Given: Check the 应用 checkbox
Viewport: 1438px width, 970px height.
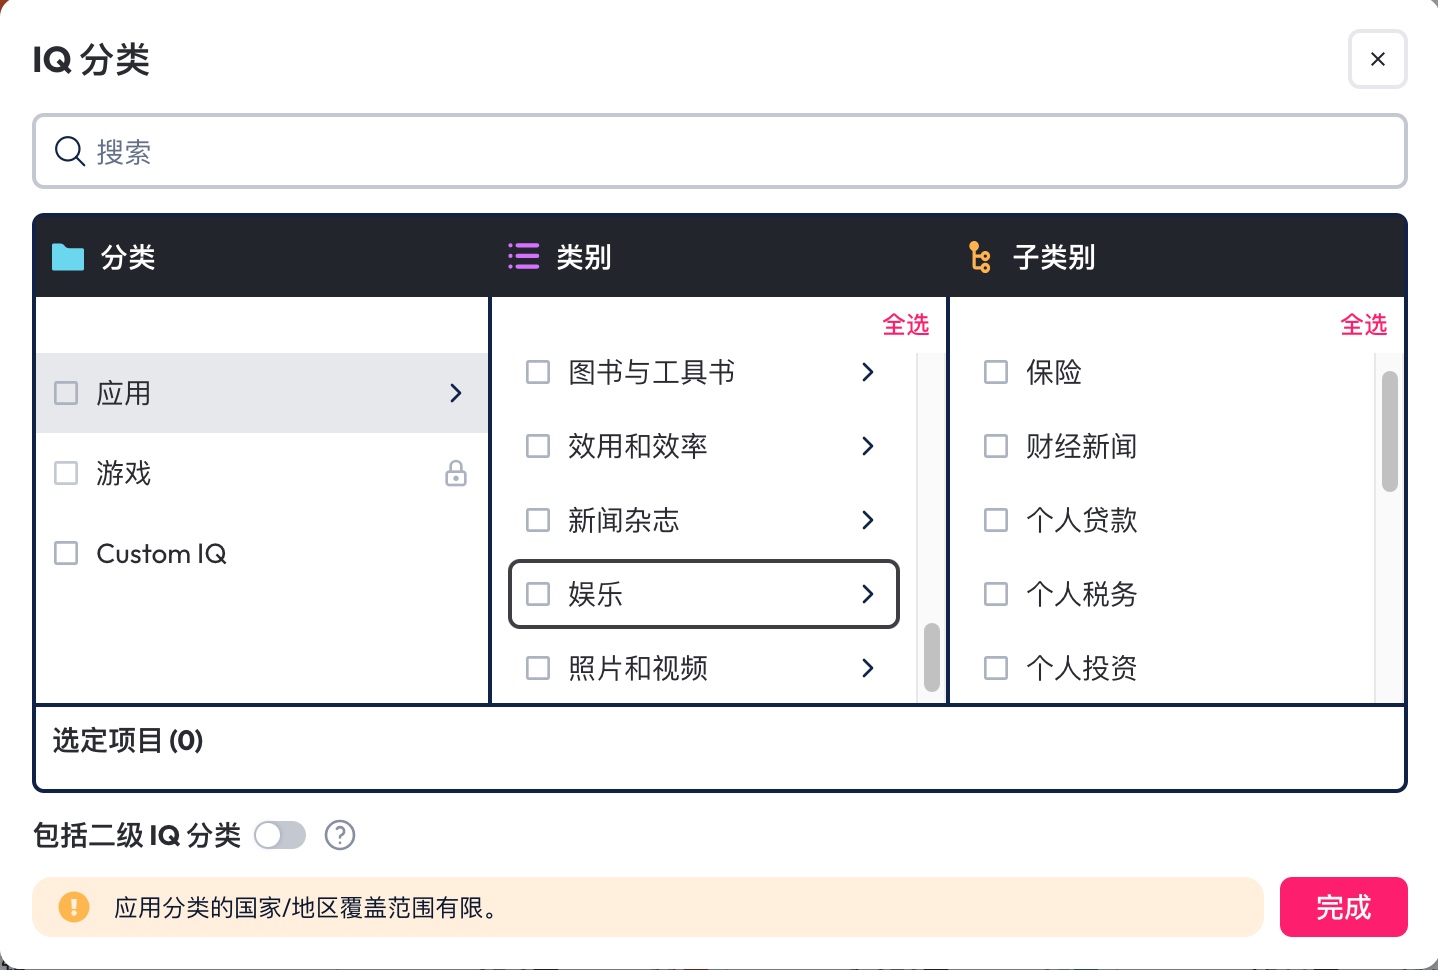Looking at the screenshot, I should point(66,393).
